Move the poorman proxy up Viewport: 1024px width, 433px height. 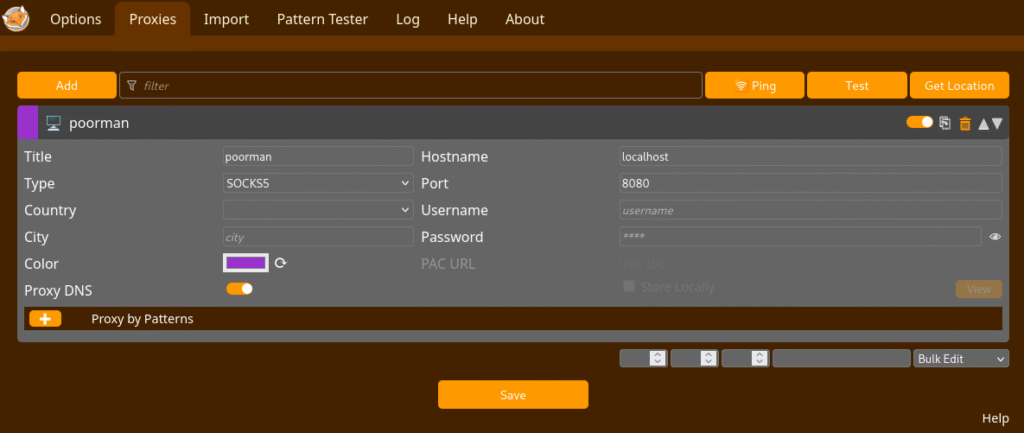(983, 123)
